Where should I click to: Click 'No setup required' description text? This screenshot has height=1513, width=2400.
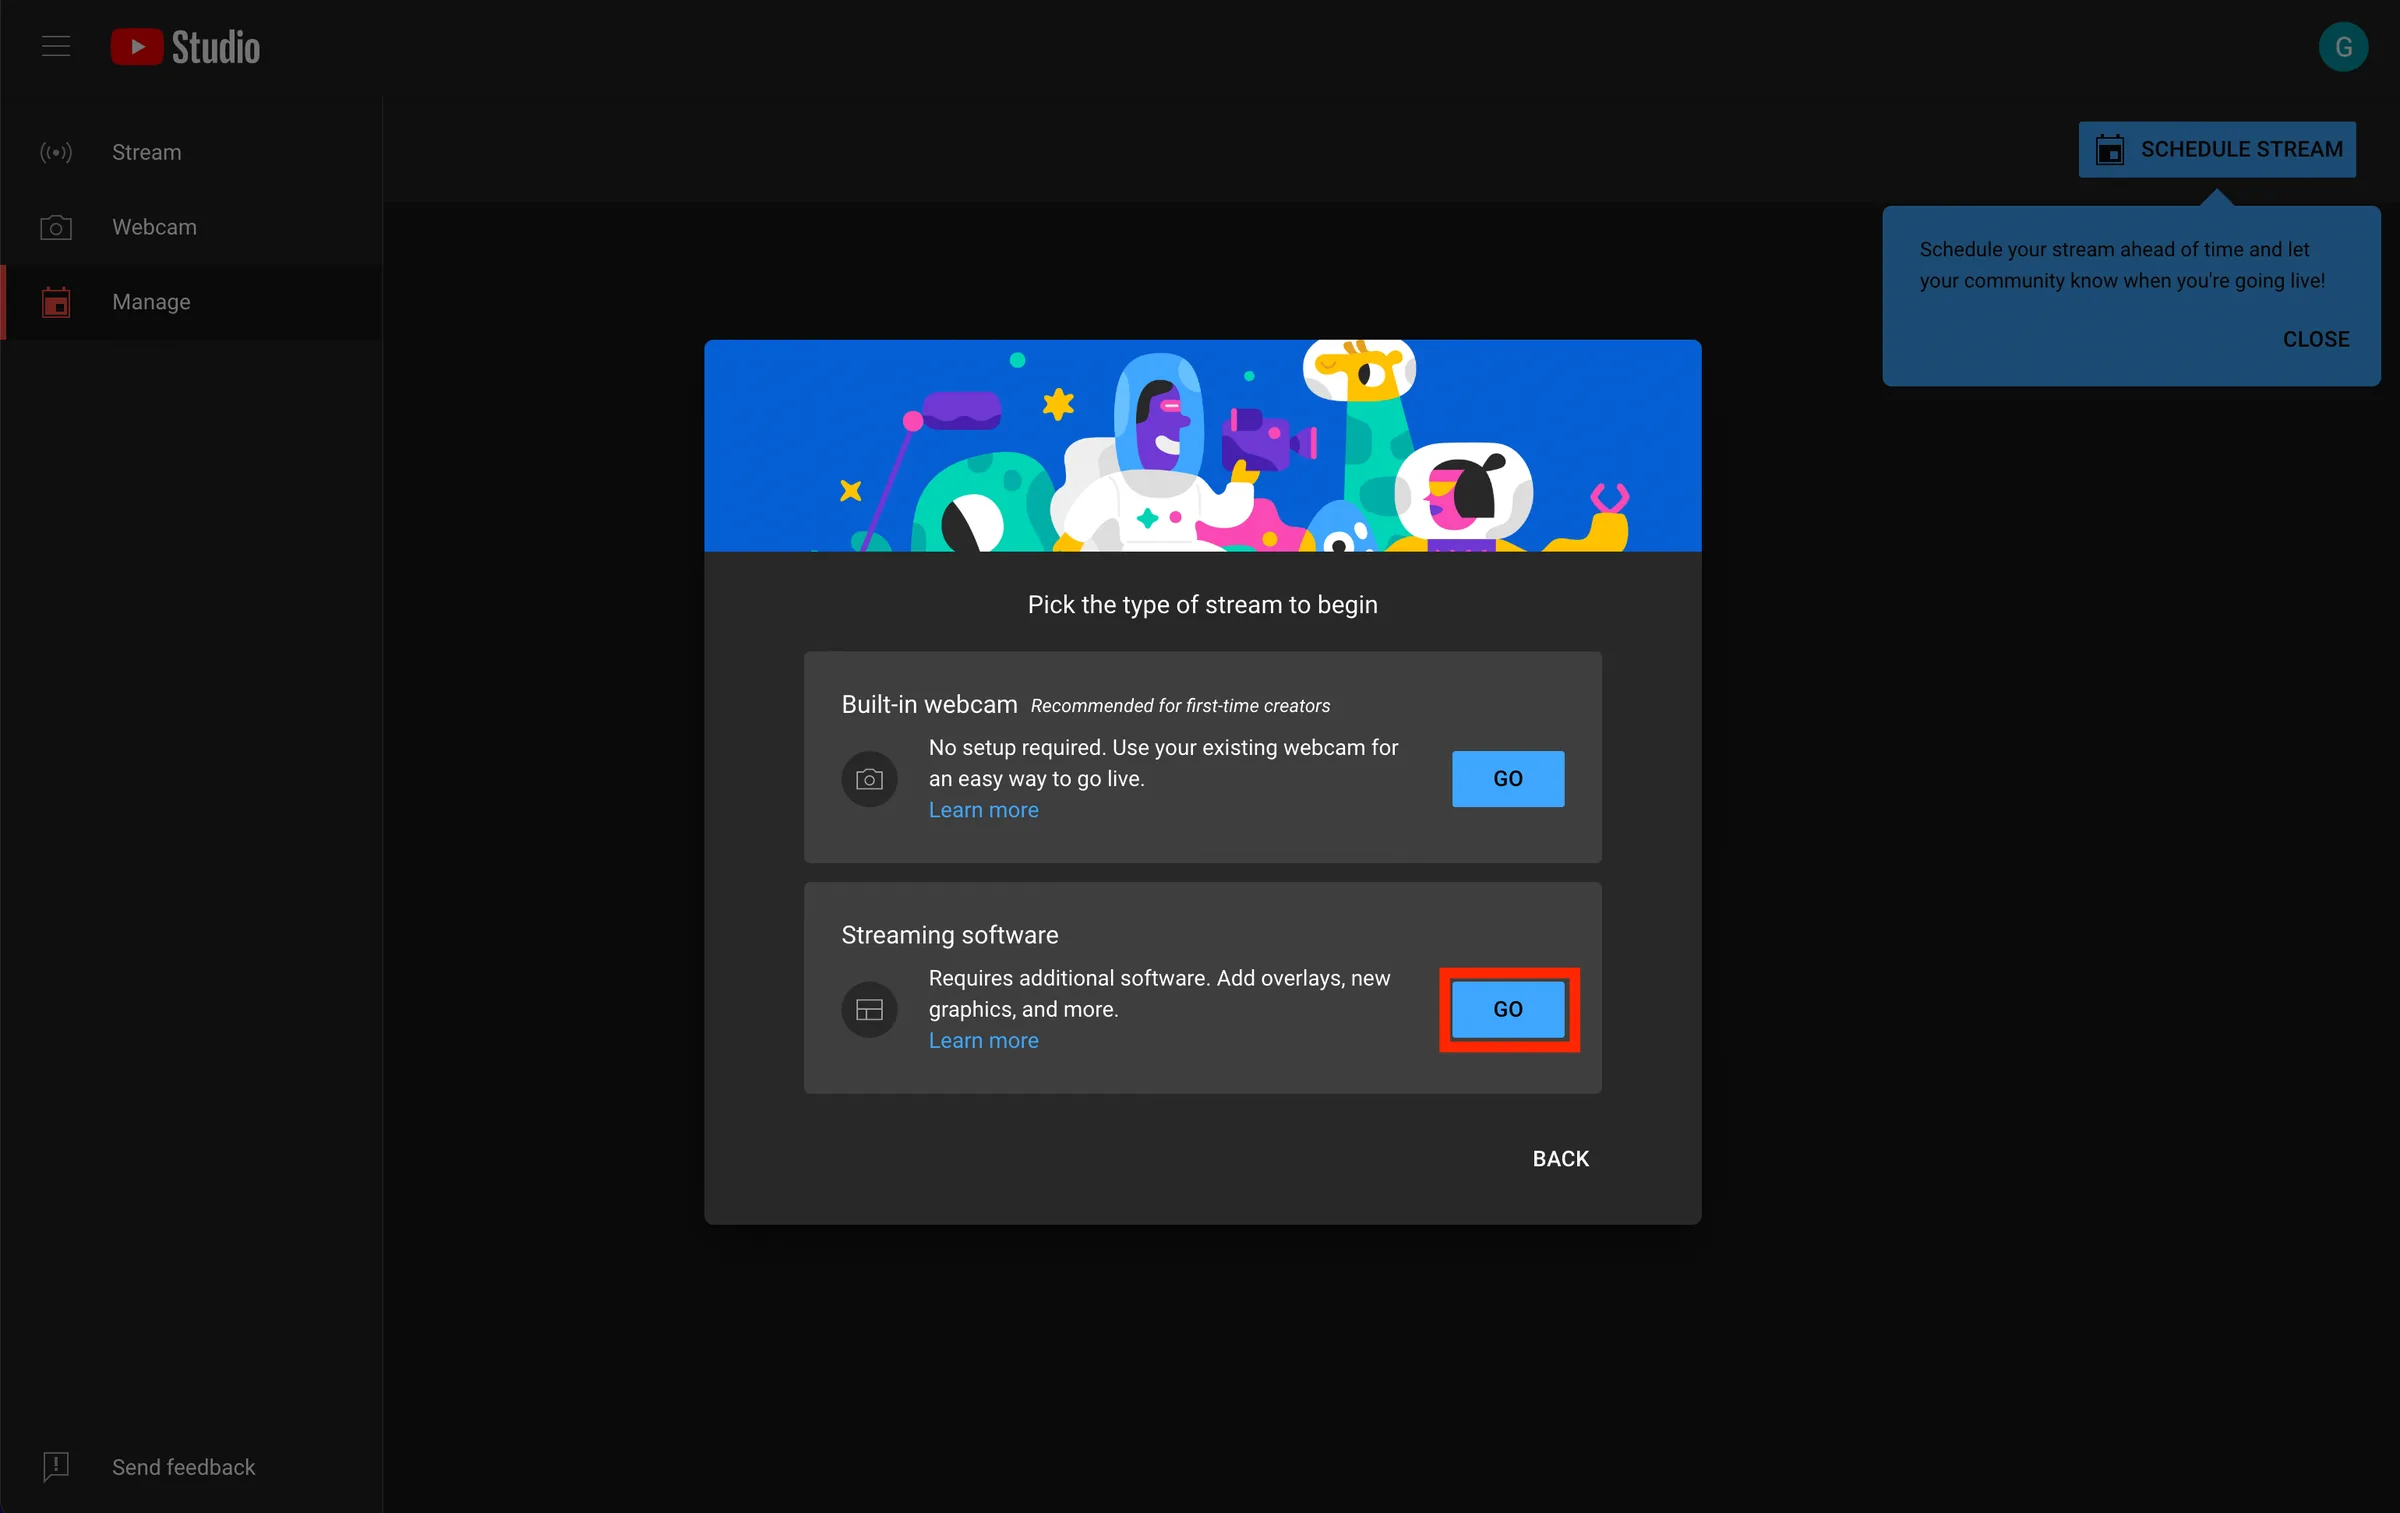coord(1163,763)
